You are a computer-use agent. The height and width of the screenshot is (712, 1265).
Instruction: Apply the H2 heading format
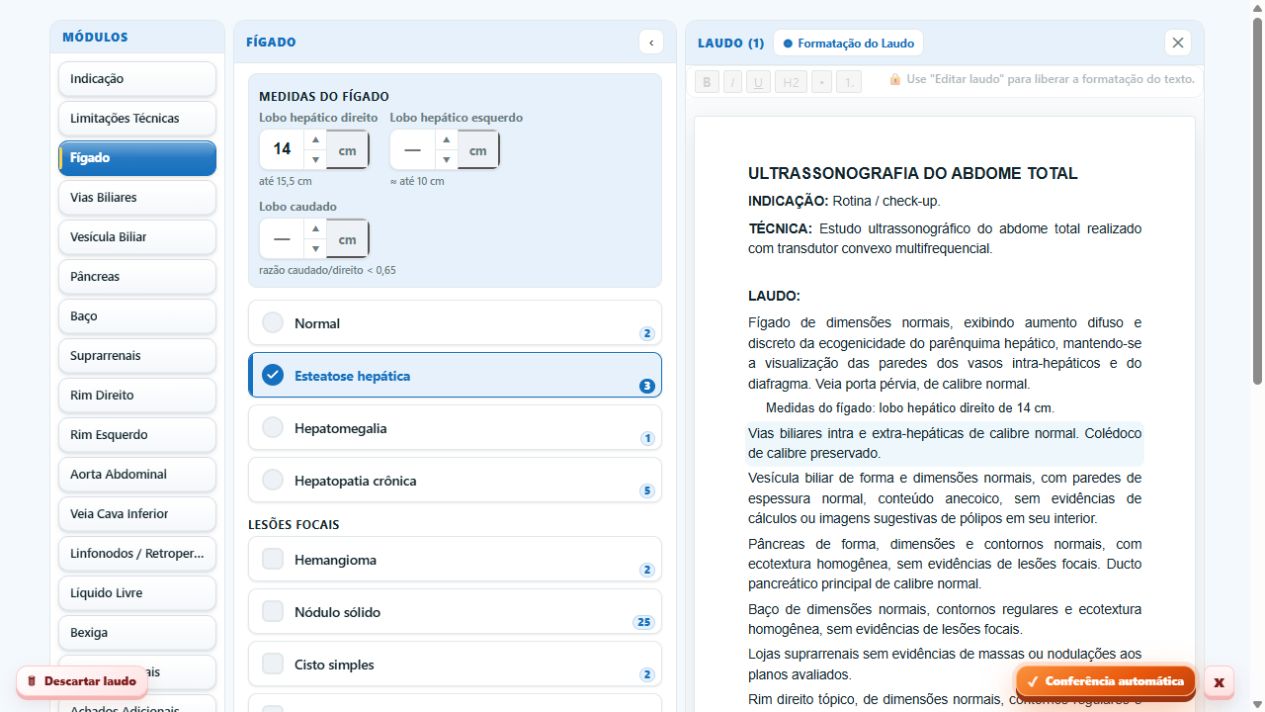point(790,82)
